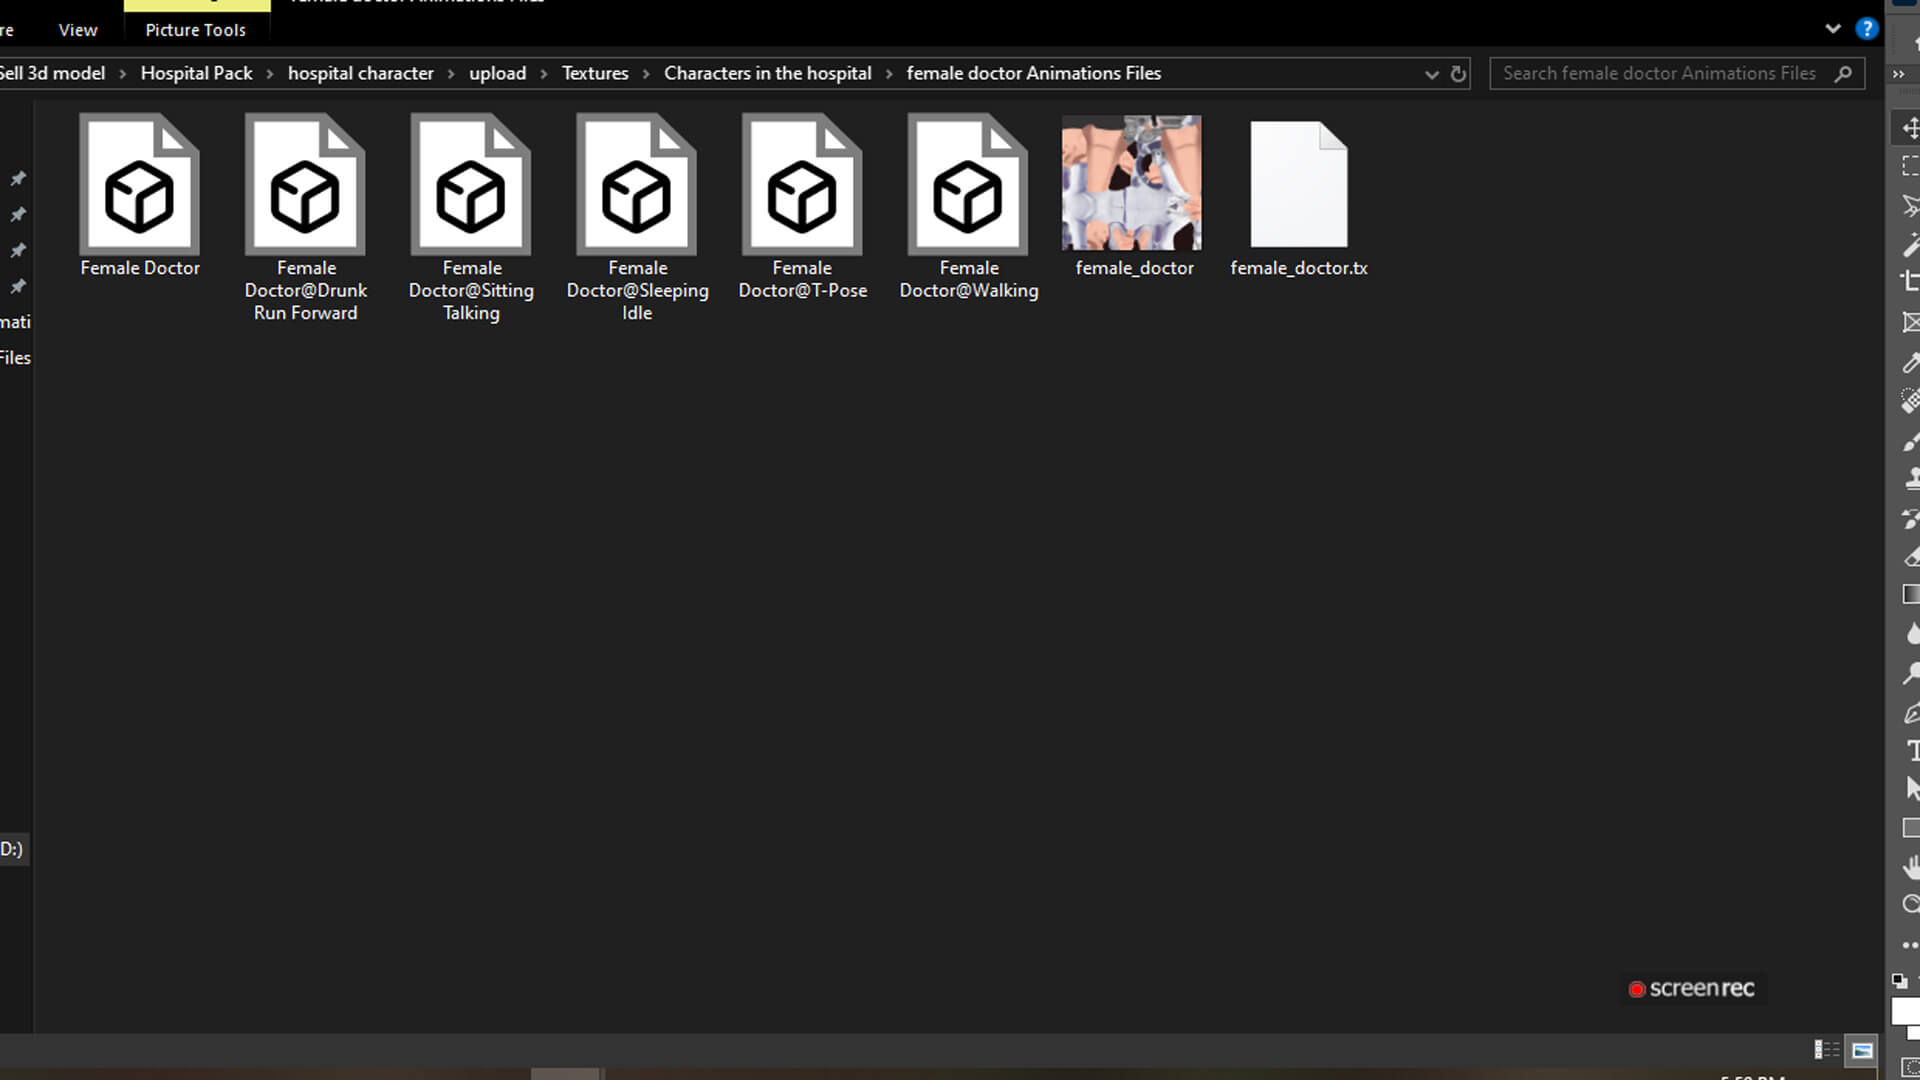Expand the ribbon with the chevron

click(1833, 29)
